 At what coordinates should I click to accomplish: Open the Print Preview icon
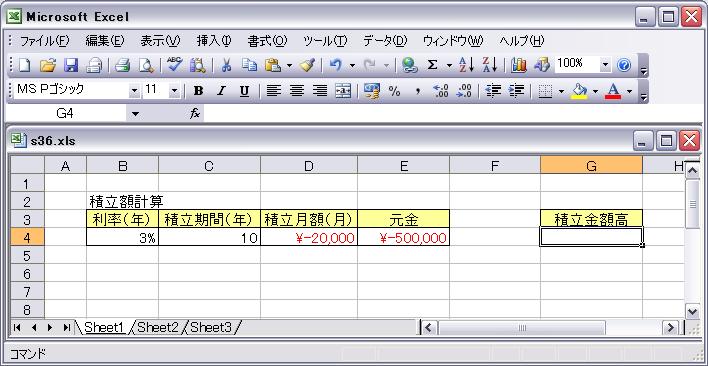pos(146,65)
